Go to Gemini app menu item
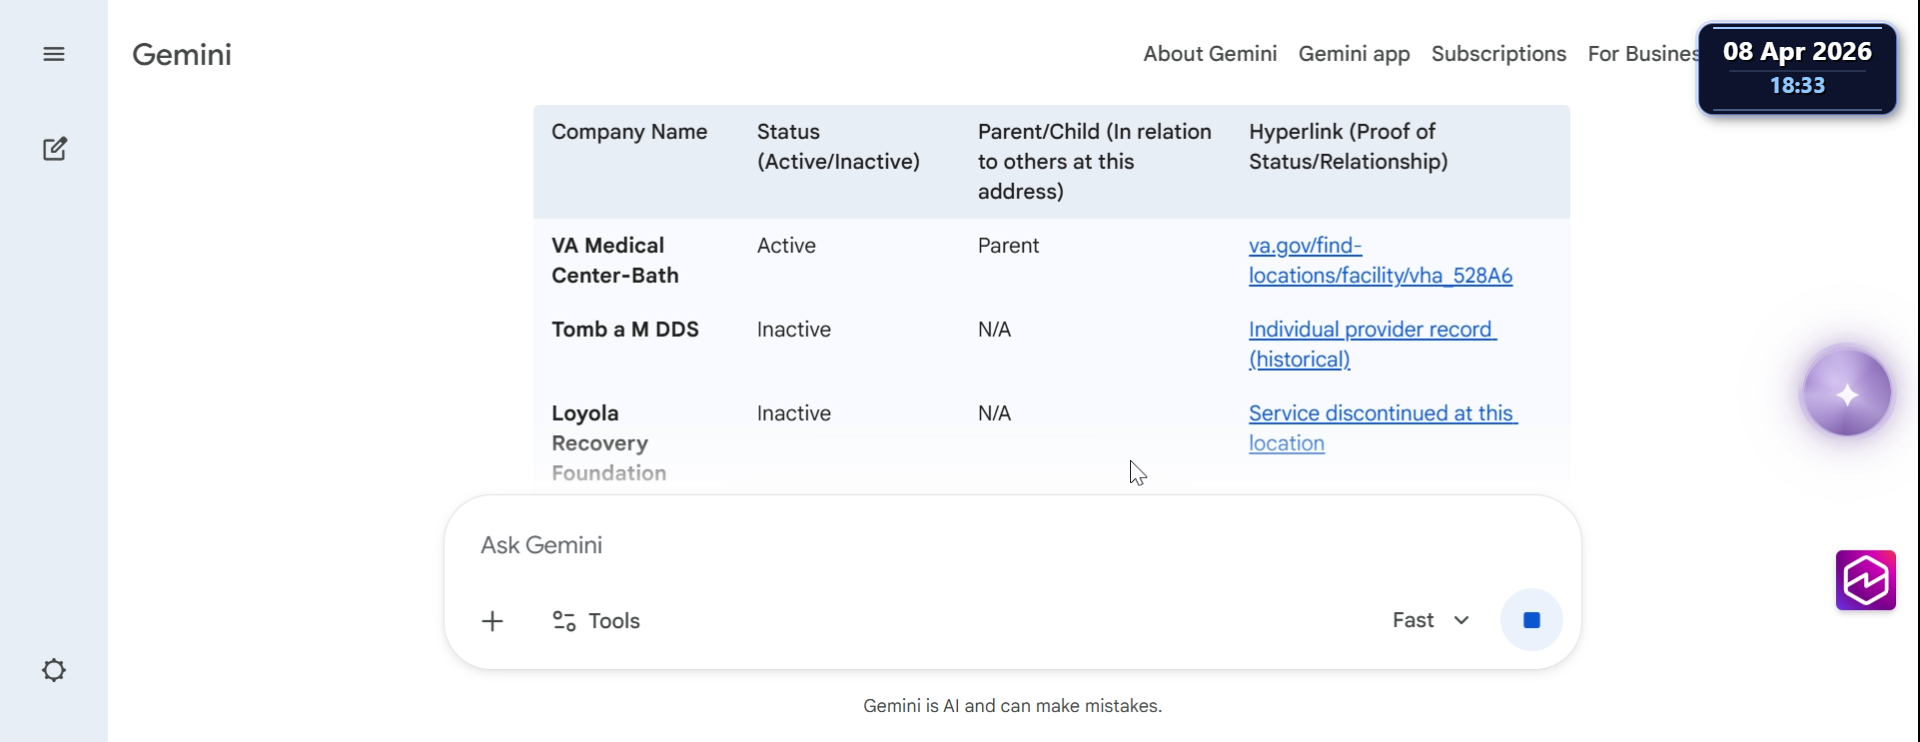 tap(1354, 54)
